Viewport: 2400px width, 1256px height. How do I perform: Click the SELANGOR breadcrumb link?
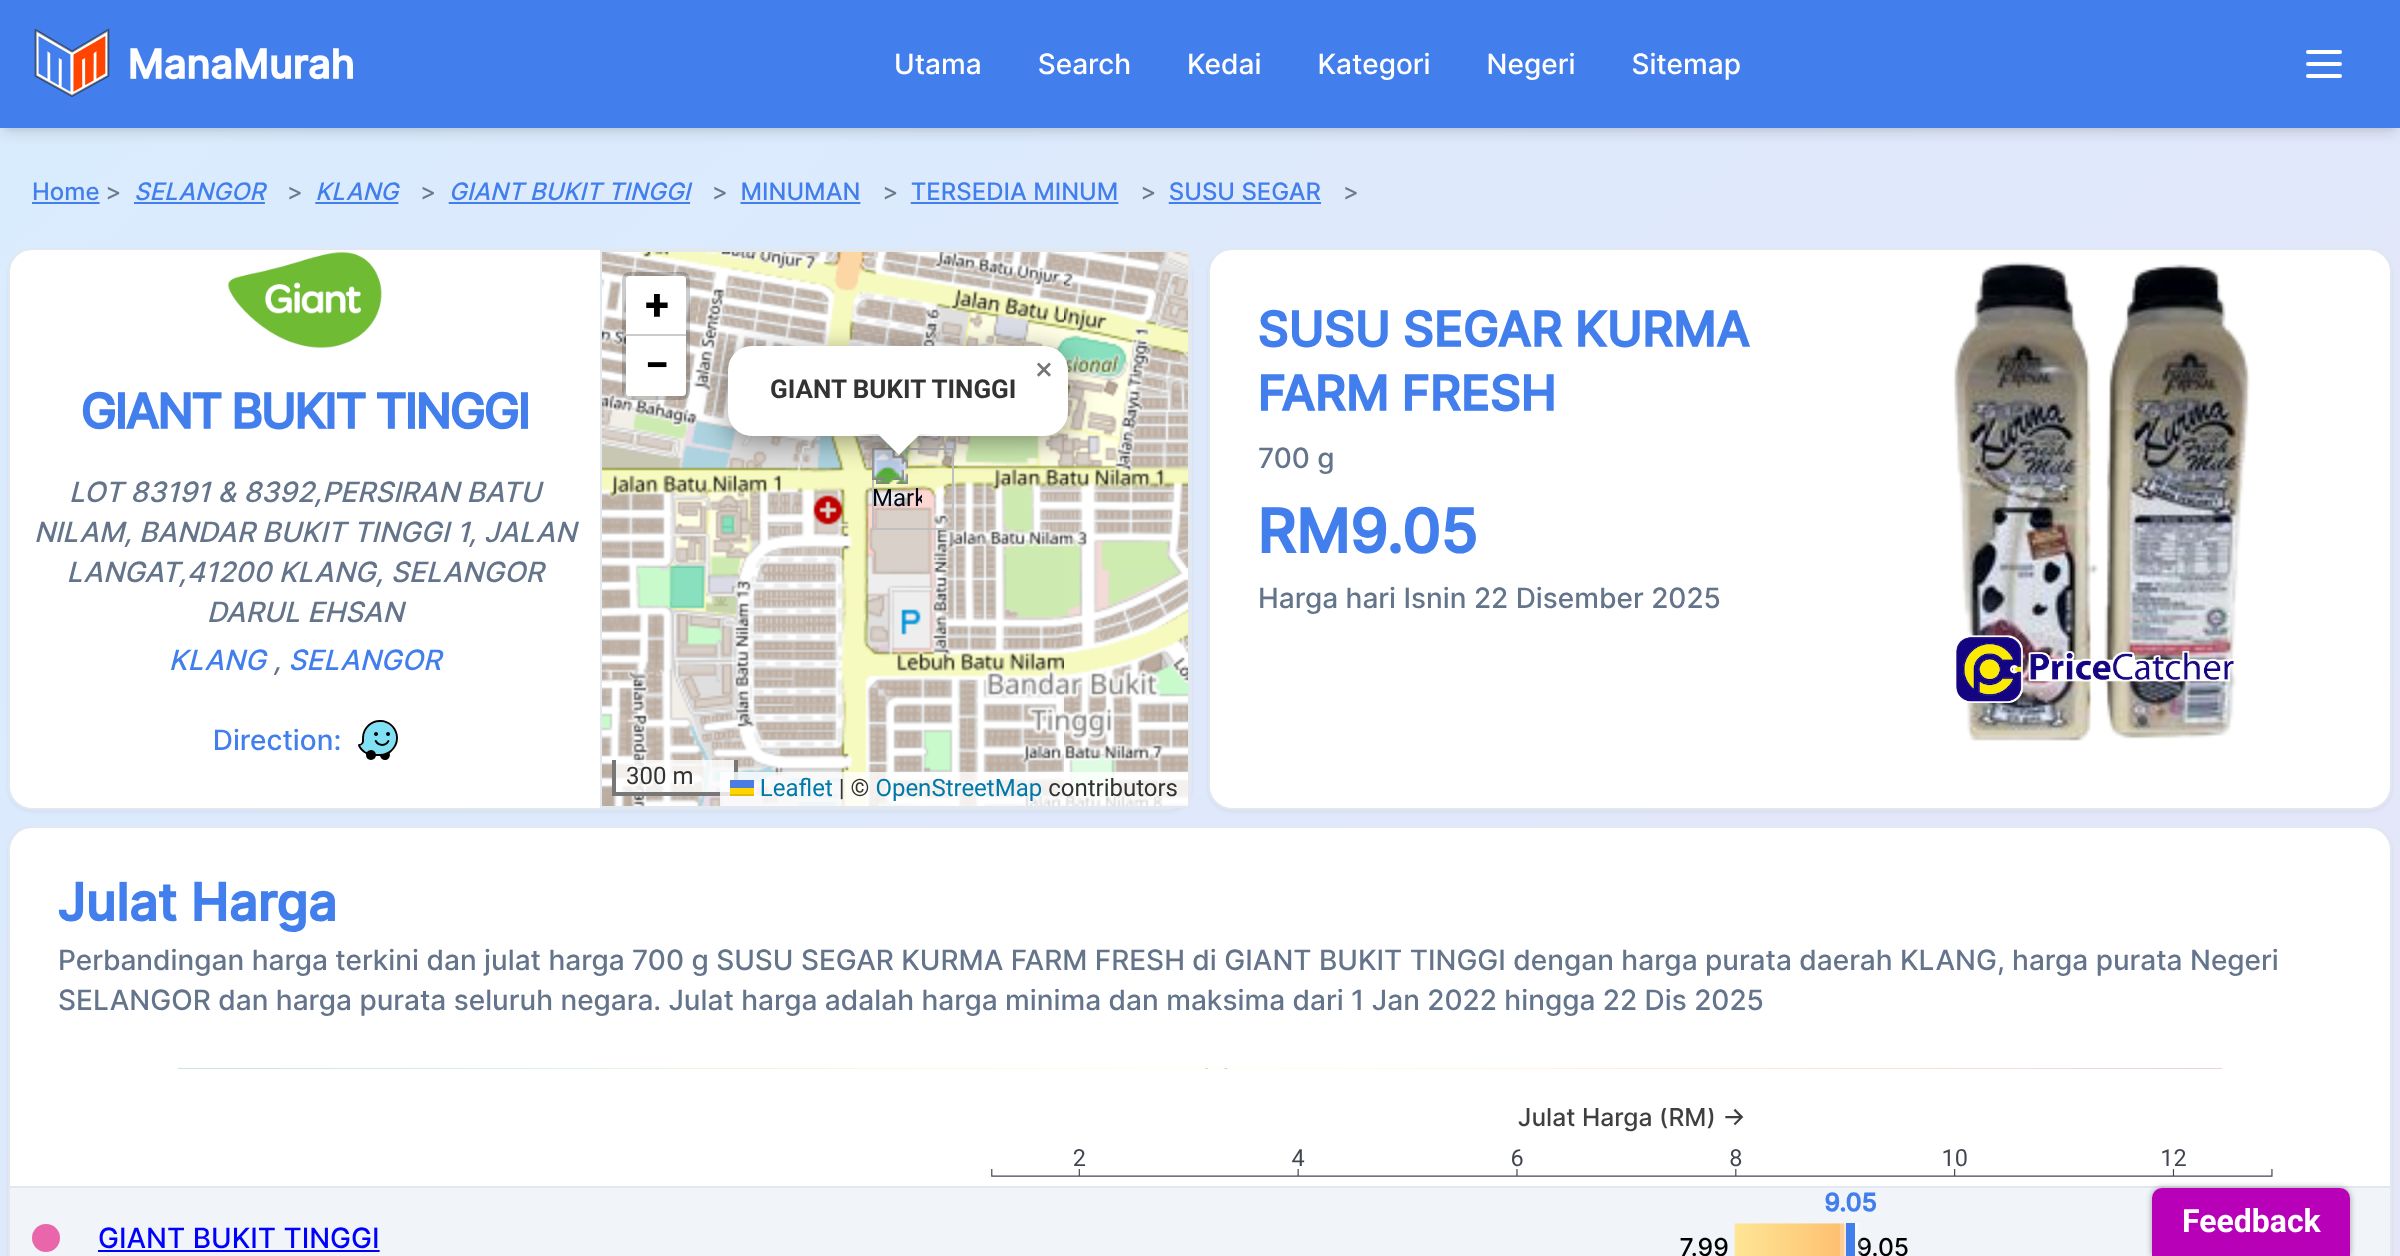click(200, 191)
